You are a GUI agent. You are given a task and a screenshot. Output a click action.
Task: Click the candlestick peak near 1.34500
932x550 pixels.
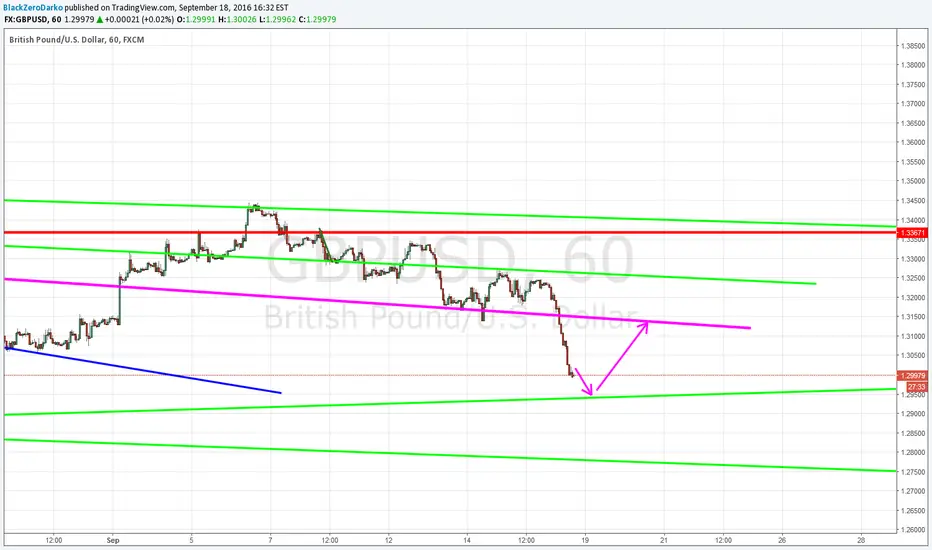tap(254, 207)
